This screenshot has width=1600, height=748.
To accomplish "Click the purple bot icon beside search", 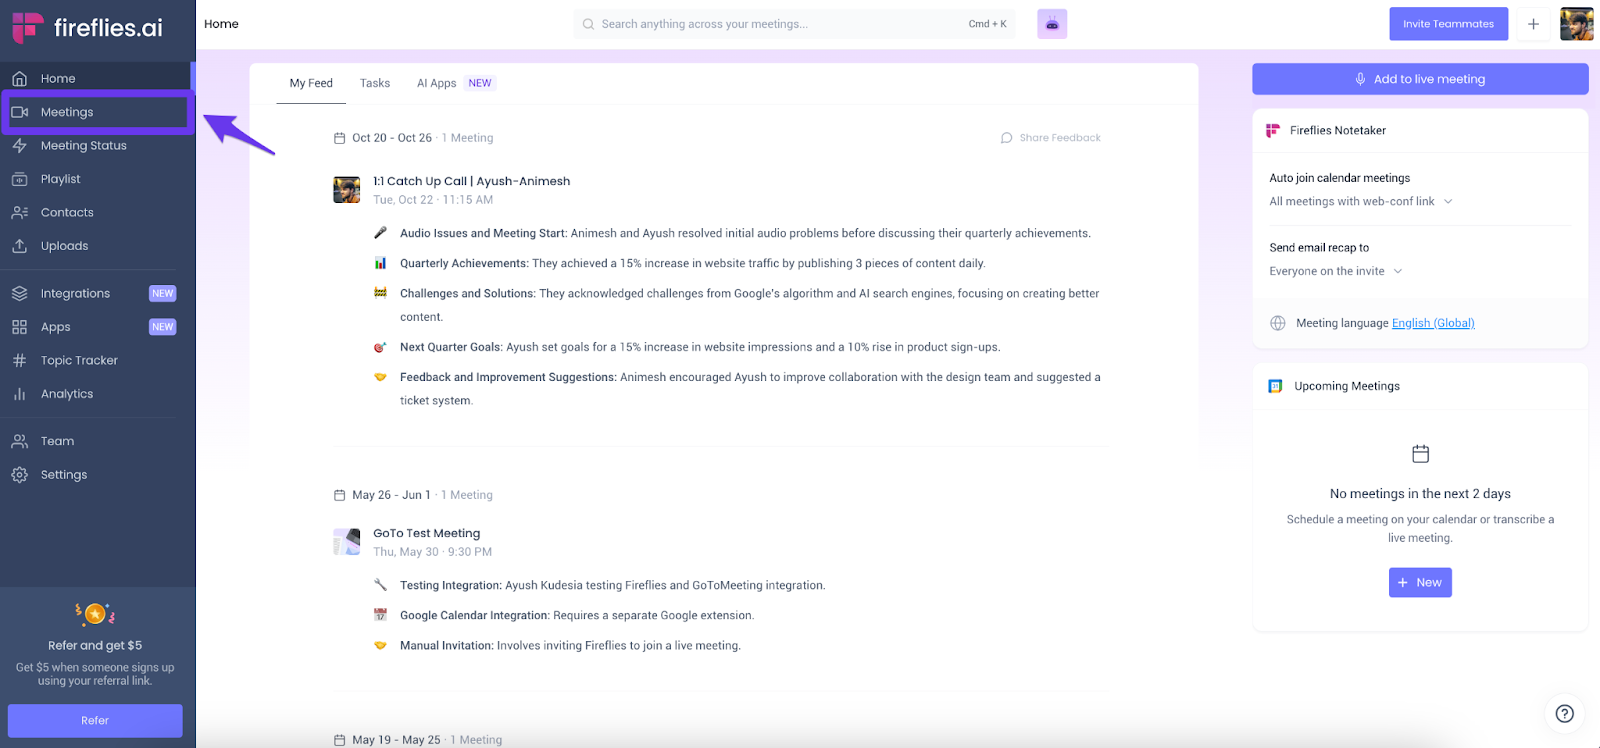I will pyautogui.click(x=1052, y=24).
